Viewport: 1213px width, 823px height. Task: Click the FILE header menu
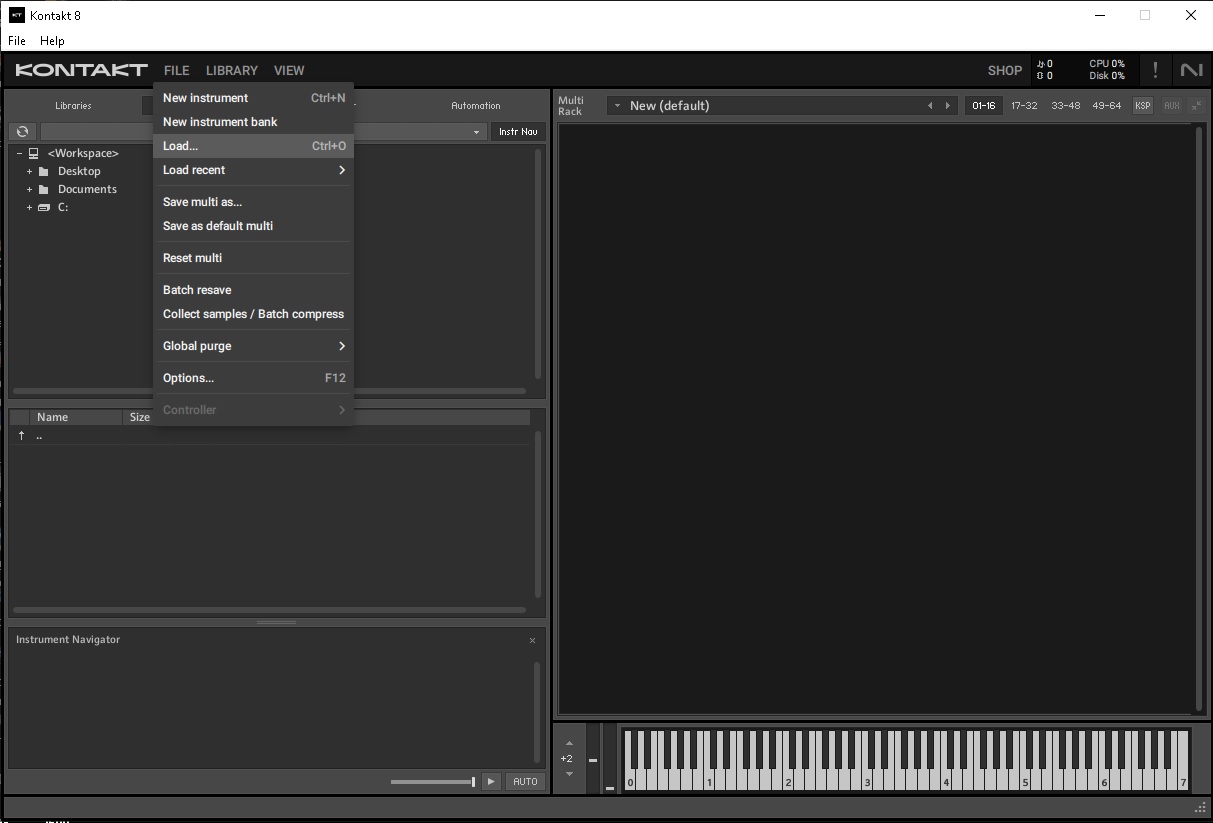click(x=176, y=70)
